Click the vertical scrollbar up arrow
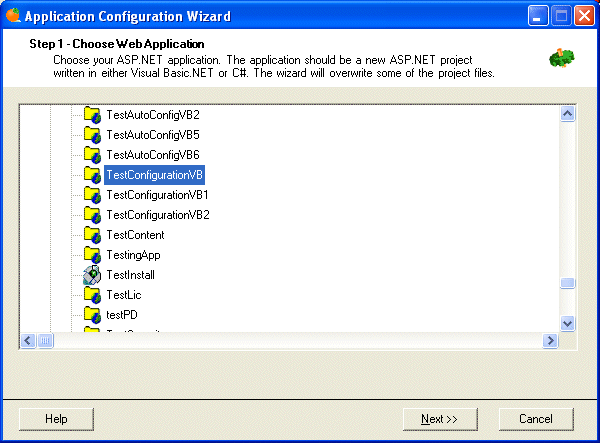 (567, 114)
